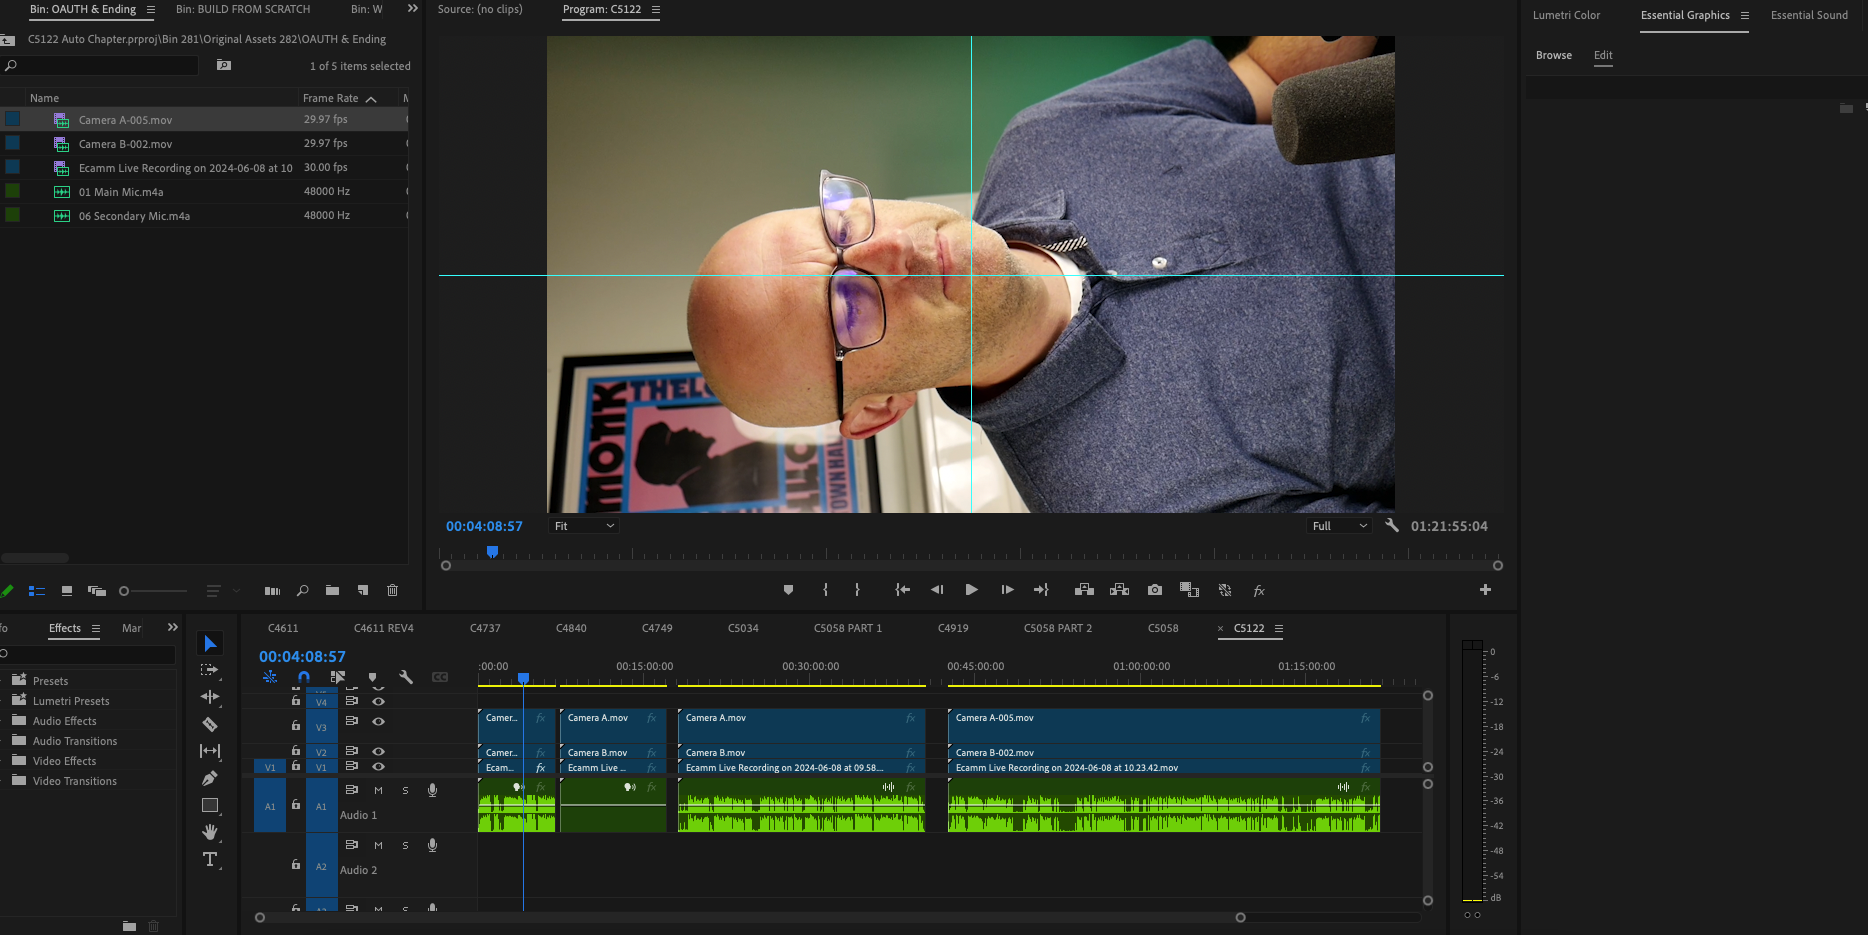
Task: Click the fx badge in the Program monitor controls
Action: 1259,590
